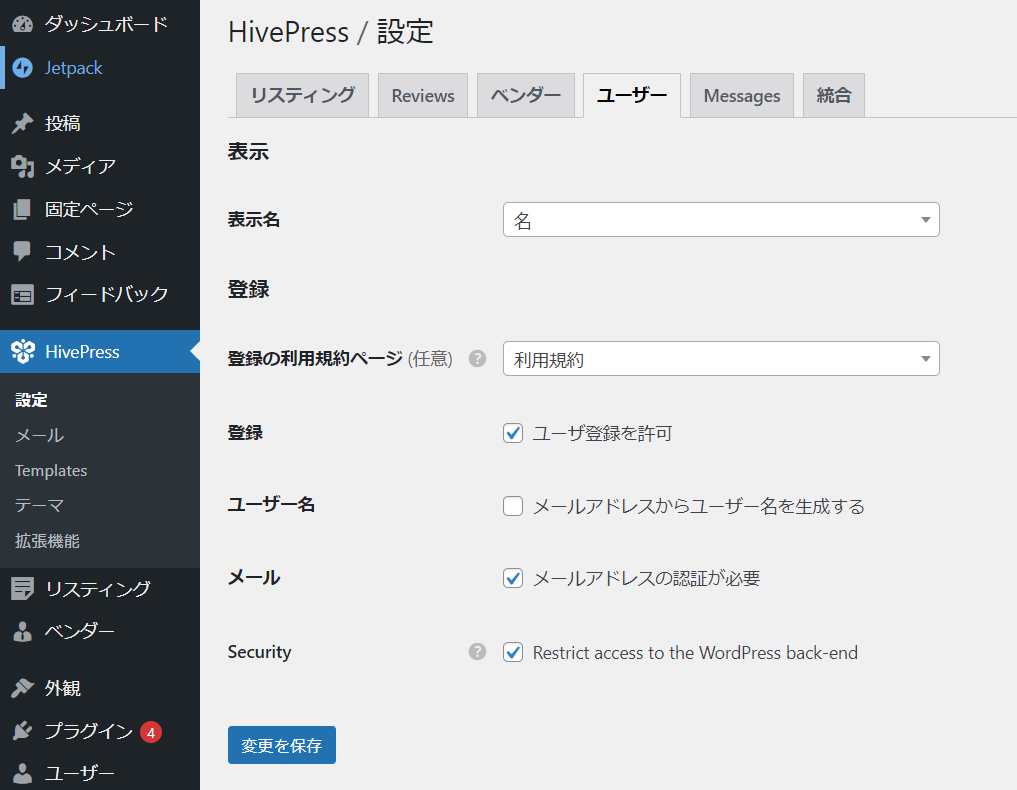
Task: Click the dashboard gauge icon
Action: tap(23, 25)
